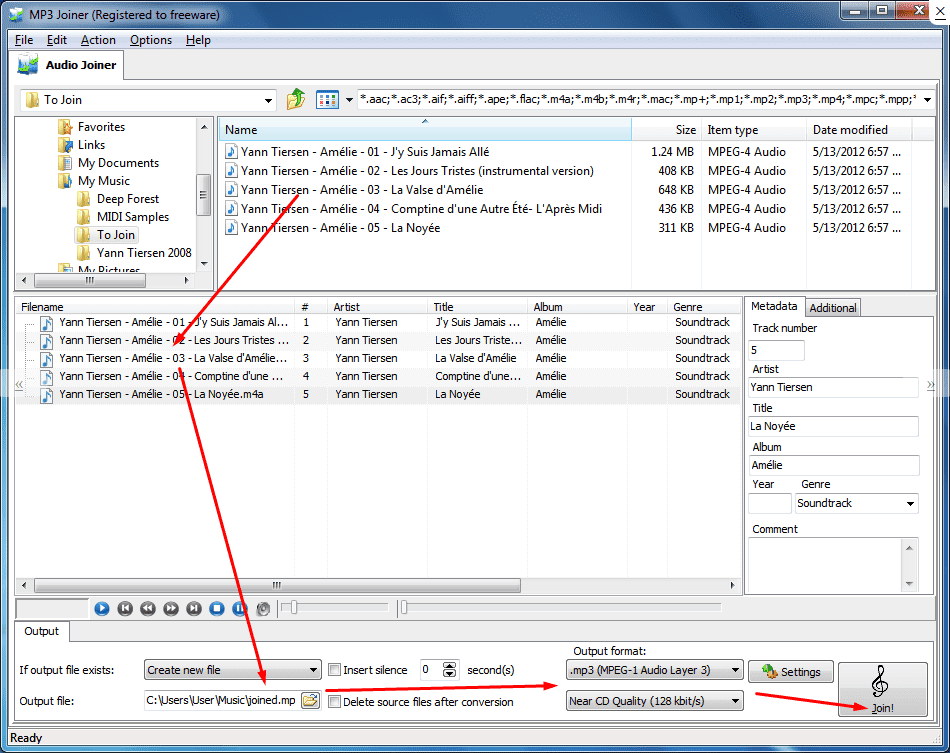Select the To Join folder in tree

click(115, 234)
